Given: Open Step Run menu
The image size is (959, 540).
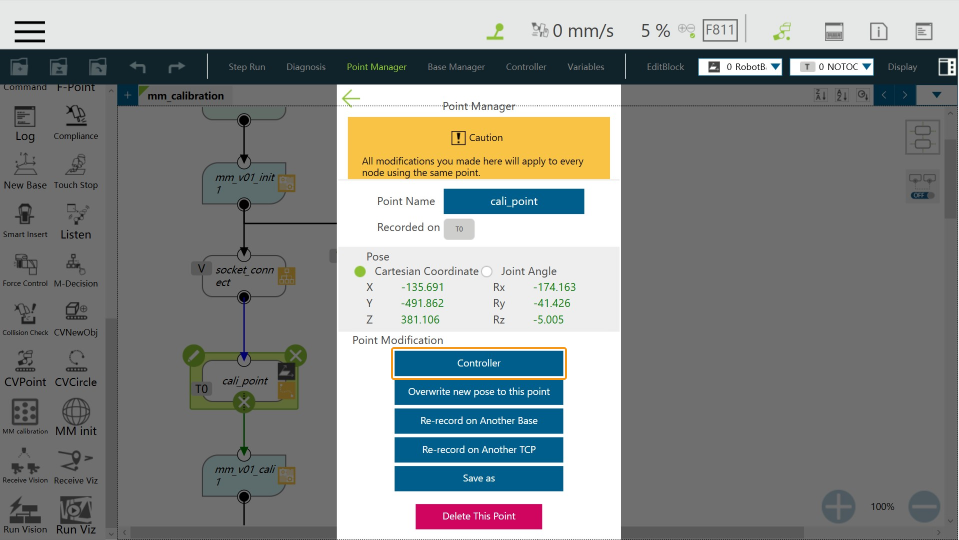Looking at the screenshot, I should (246, 67).
